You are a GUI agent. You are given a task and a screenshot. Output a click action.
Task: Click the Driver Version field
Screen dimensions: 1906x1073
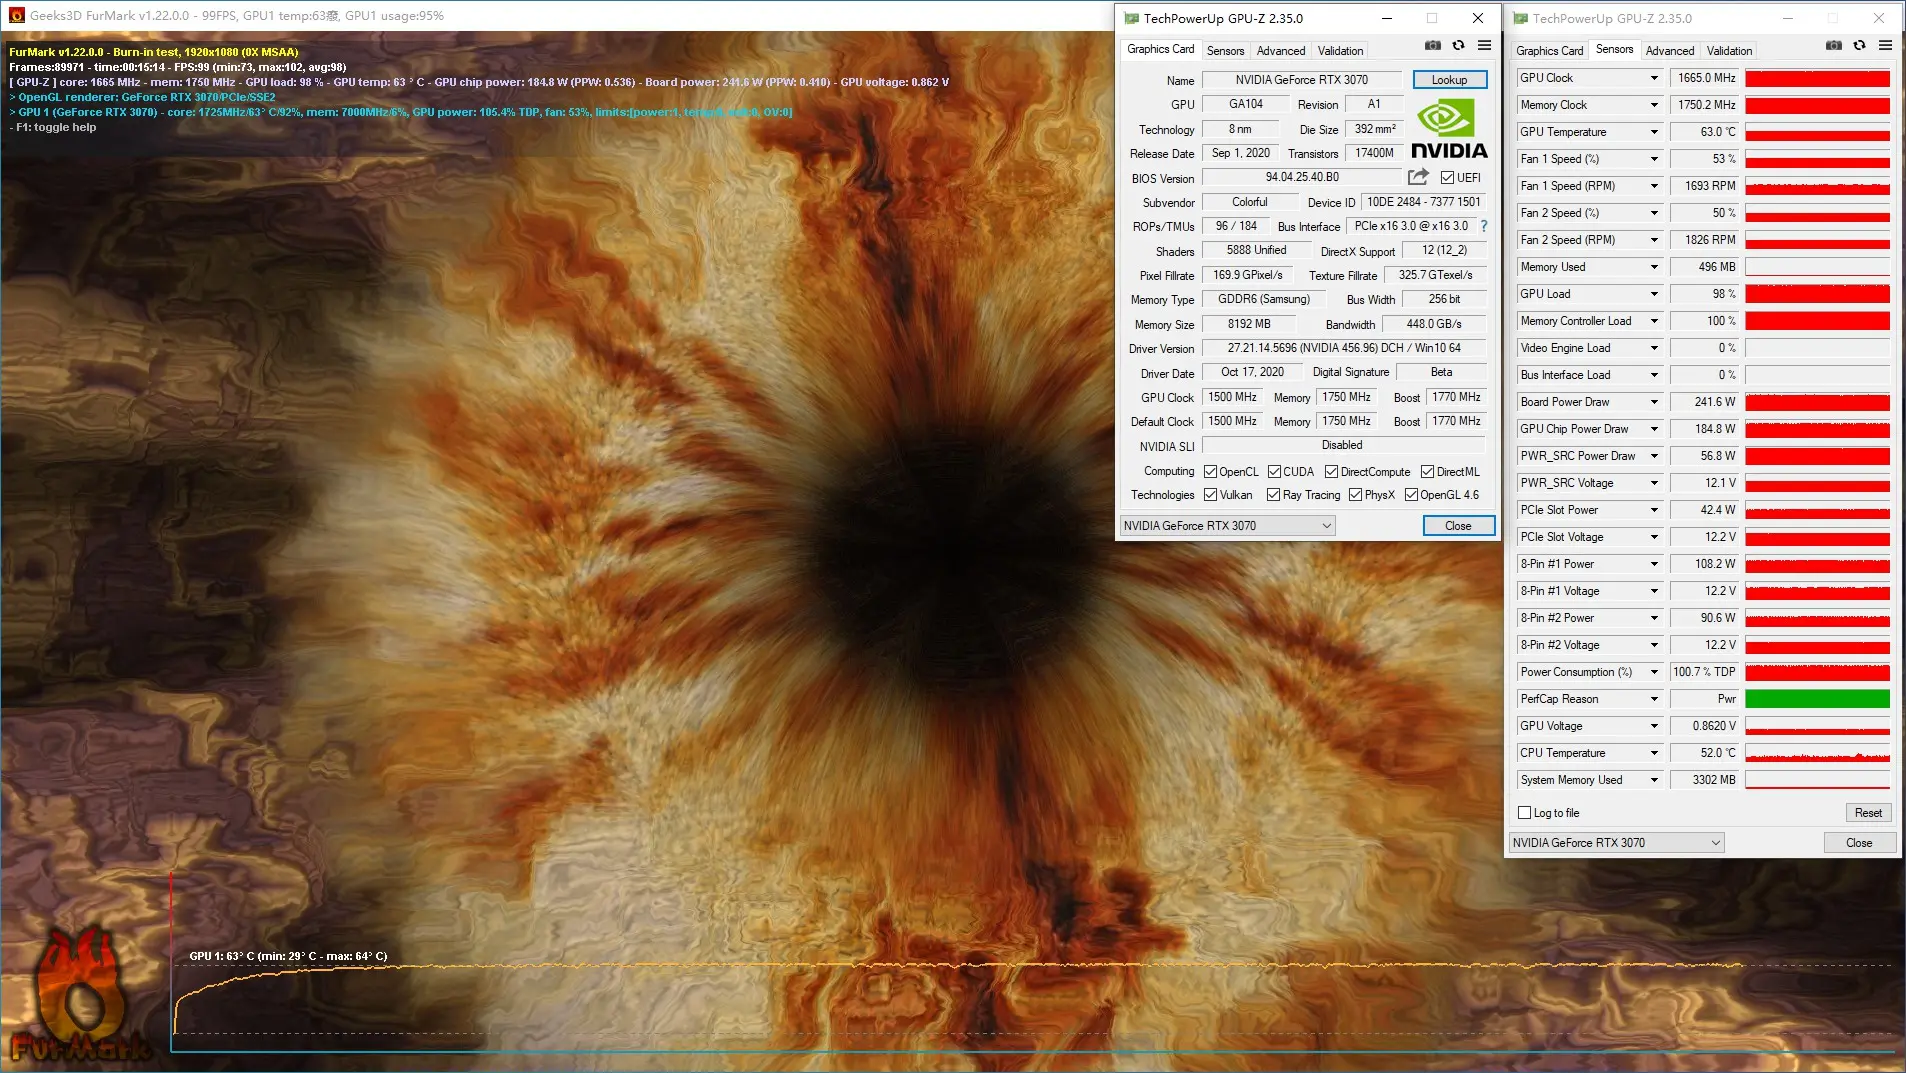click(1344, 348)
